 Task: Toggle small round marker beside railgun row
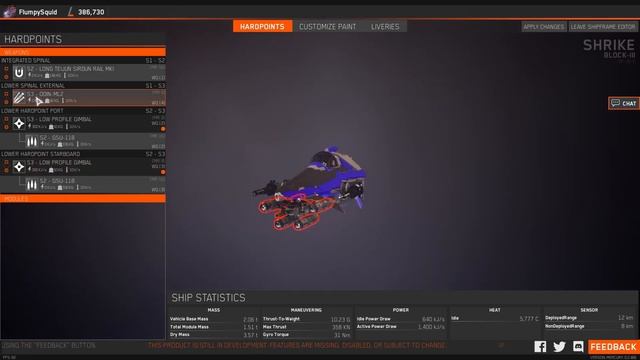6,76
